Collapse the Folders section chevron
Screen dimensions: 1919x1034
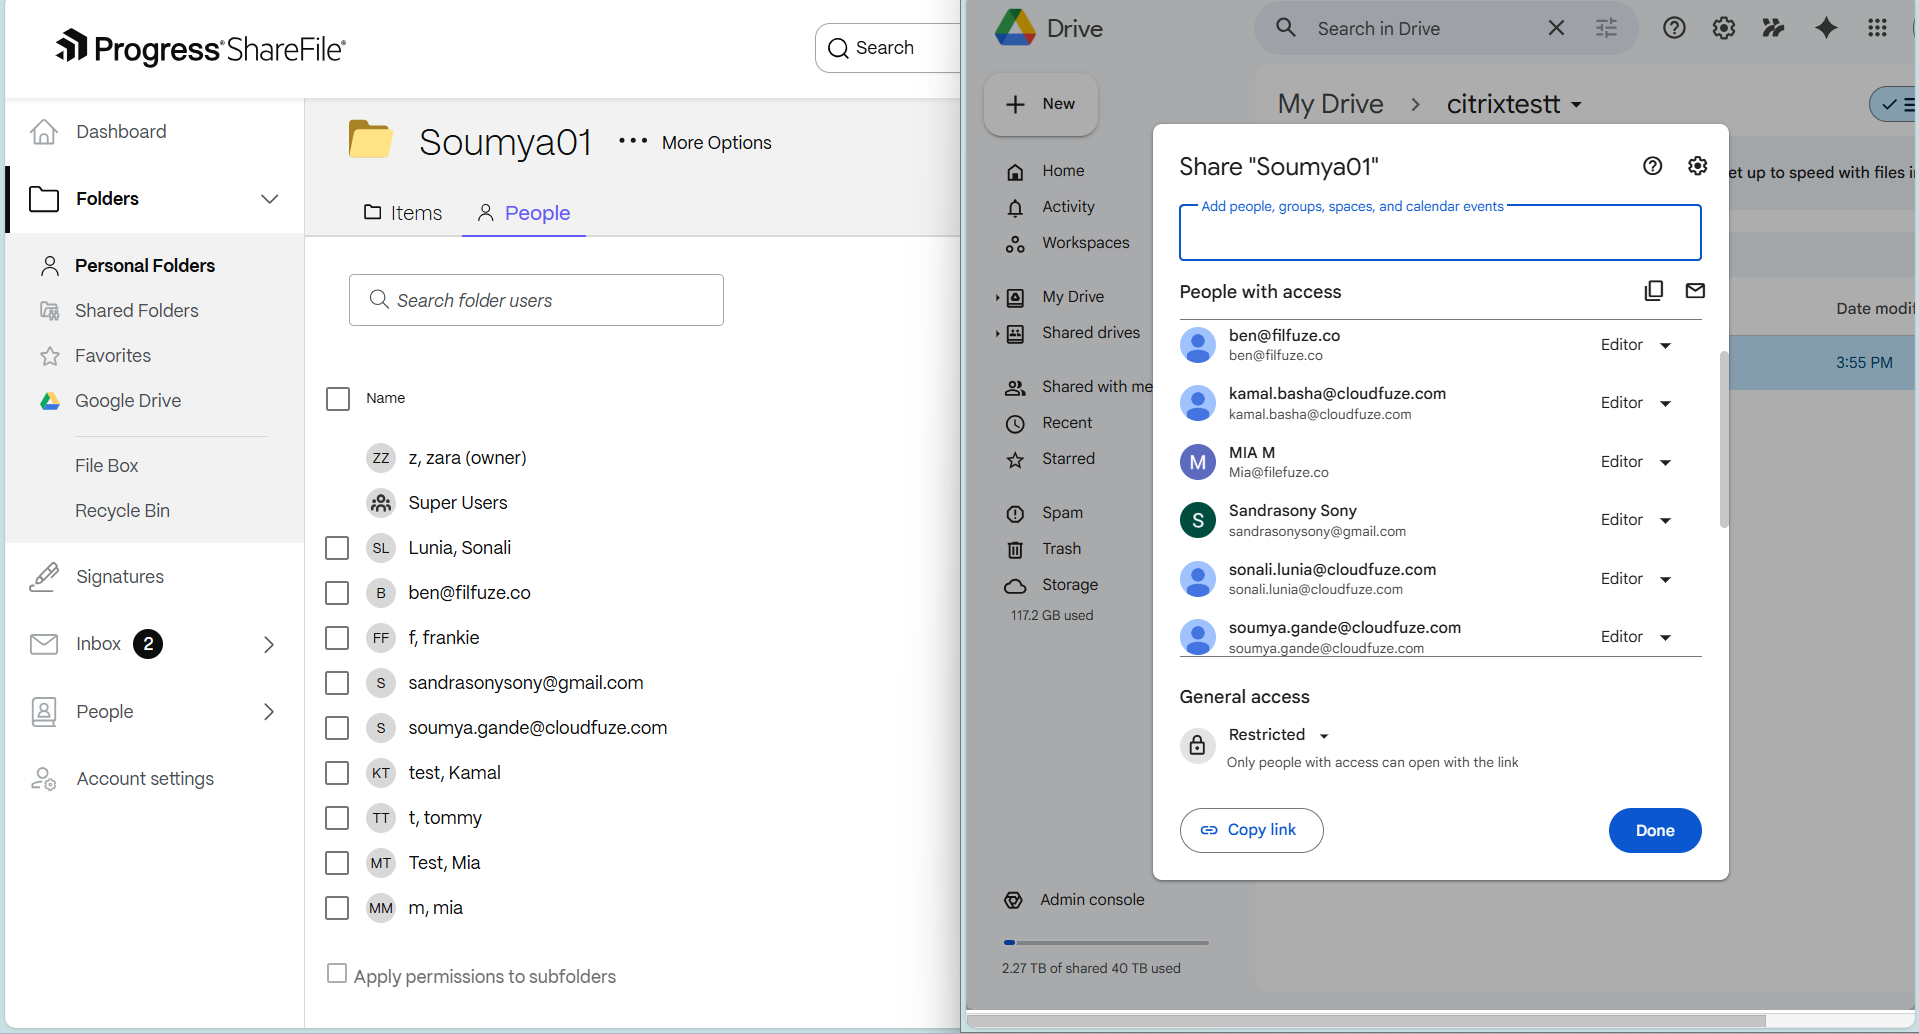pos(269,198)
